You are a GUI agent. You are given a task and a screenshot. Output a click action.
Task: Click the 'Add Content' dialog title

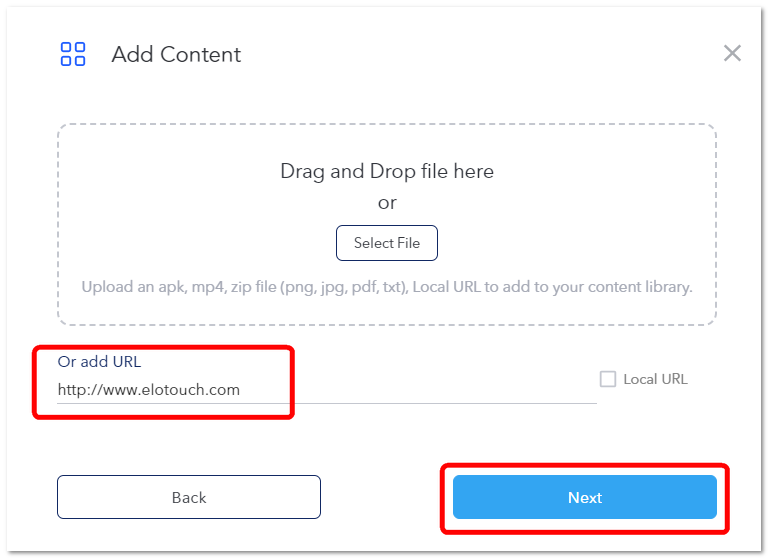pos(176,54)
